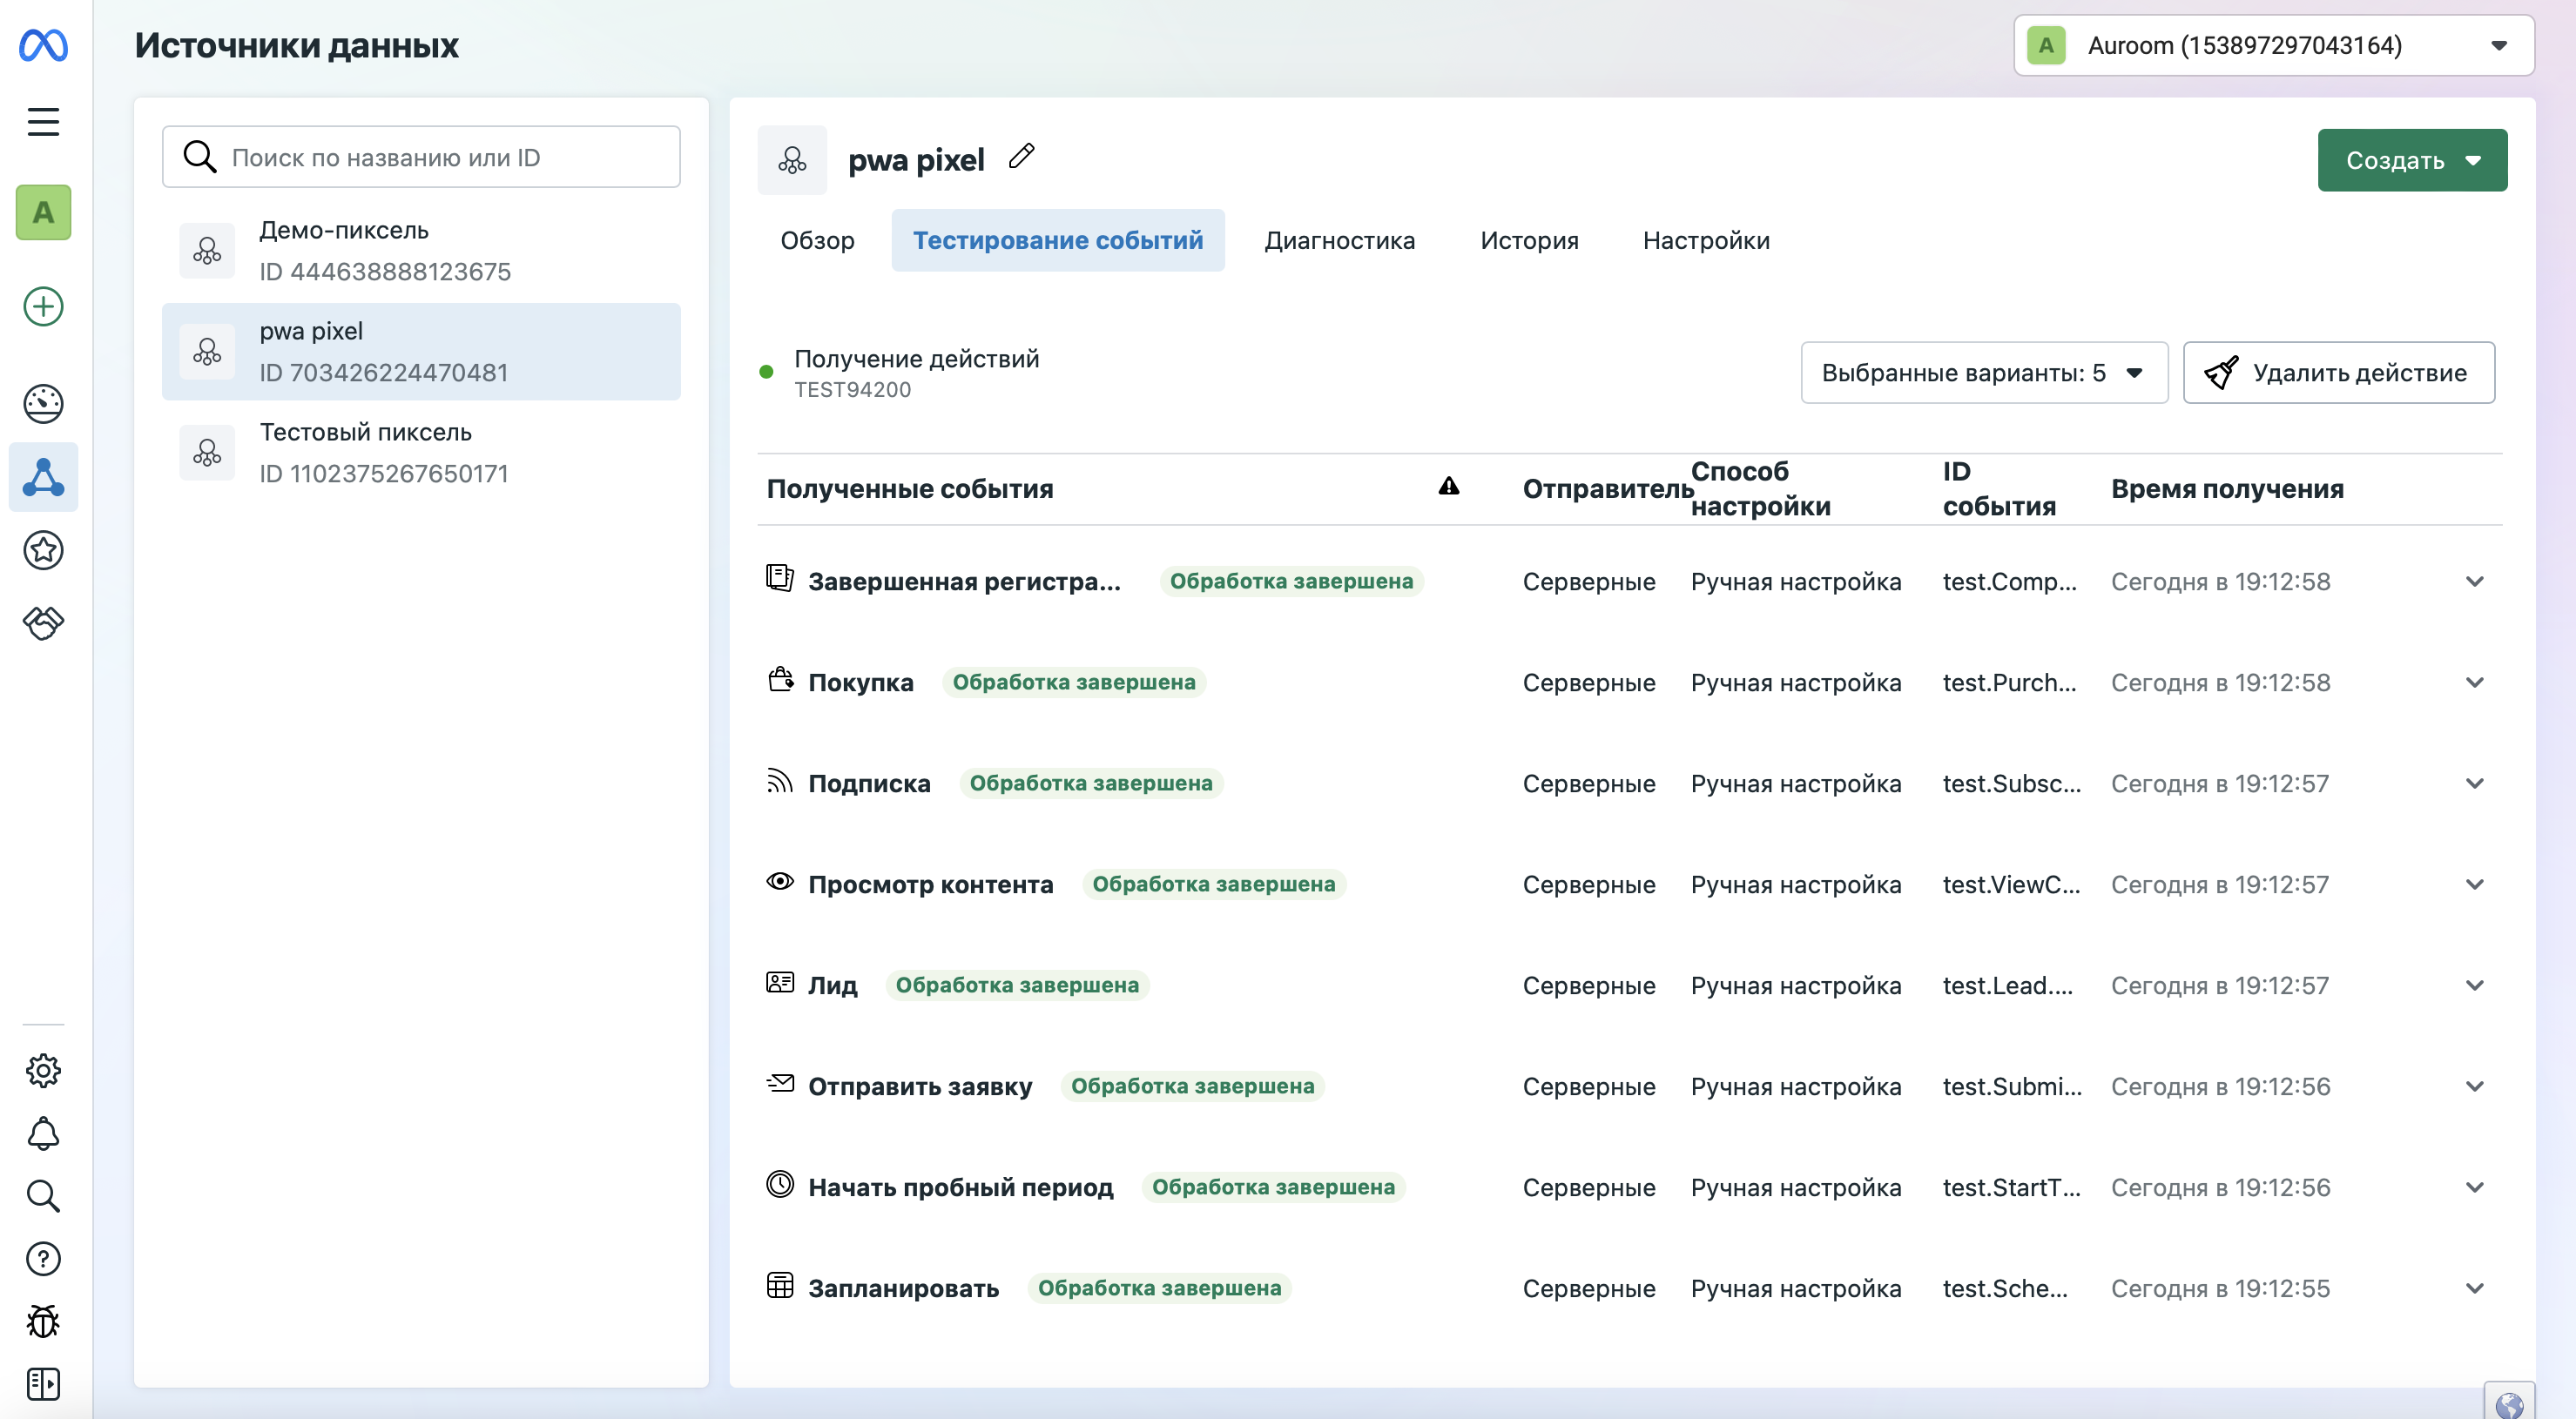This screenshot has width=2576, height=1419.
Task: Open the Настройки tab
Action: point(1705,240)
